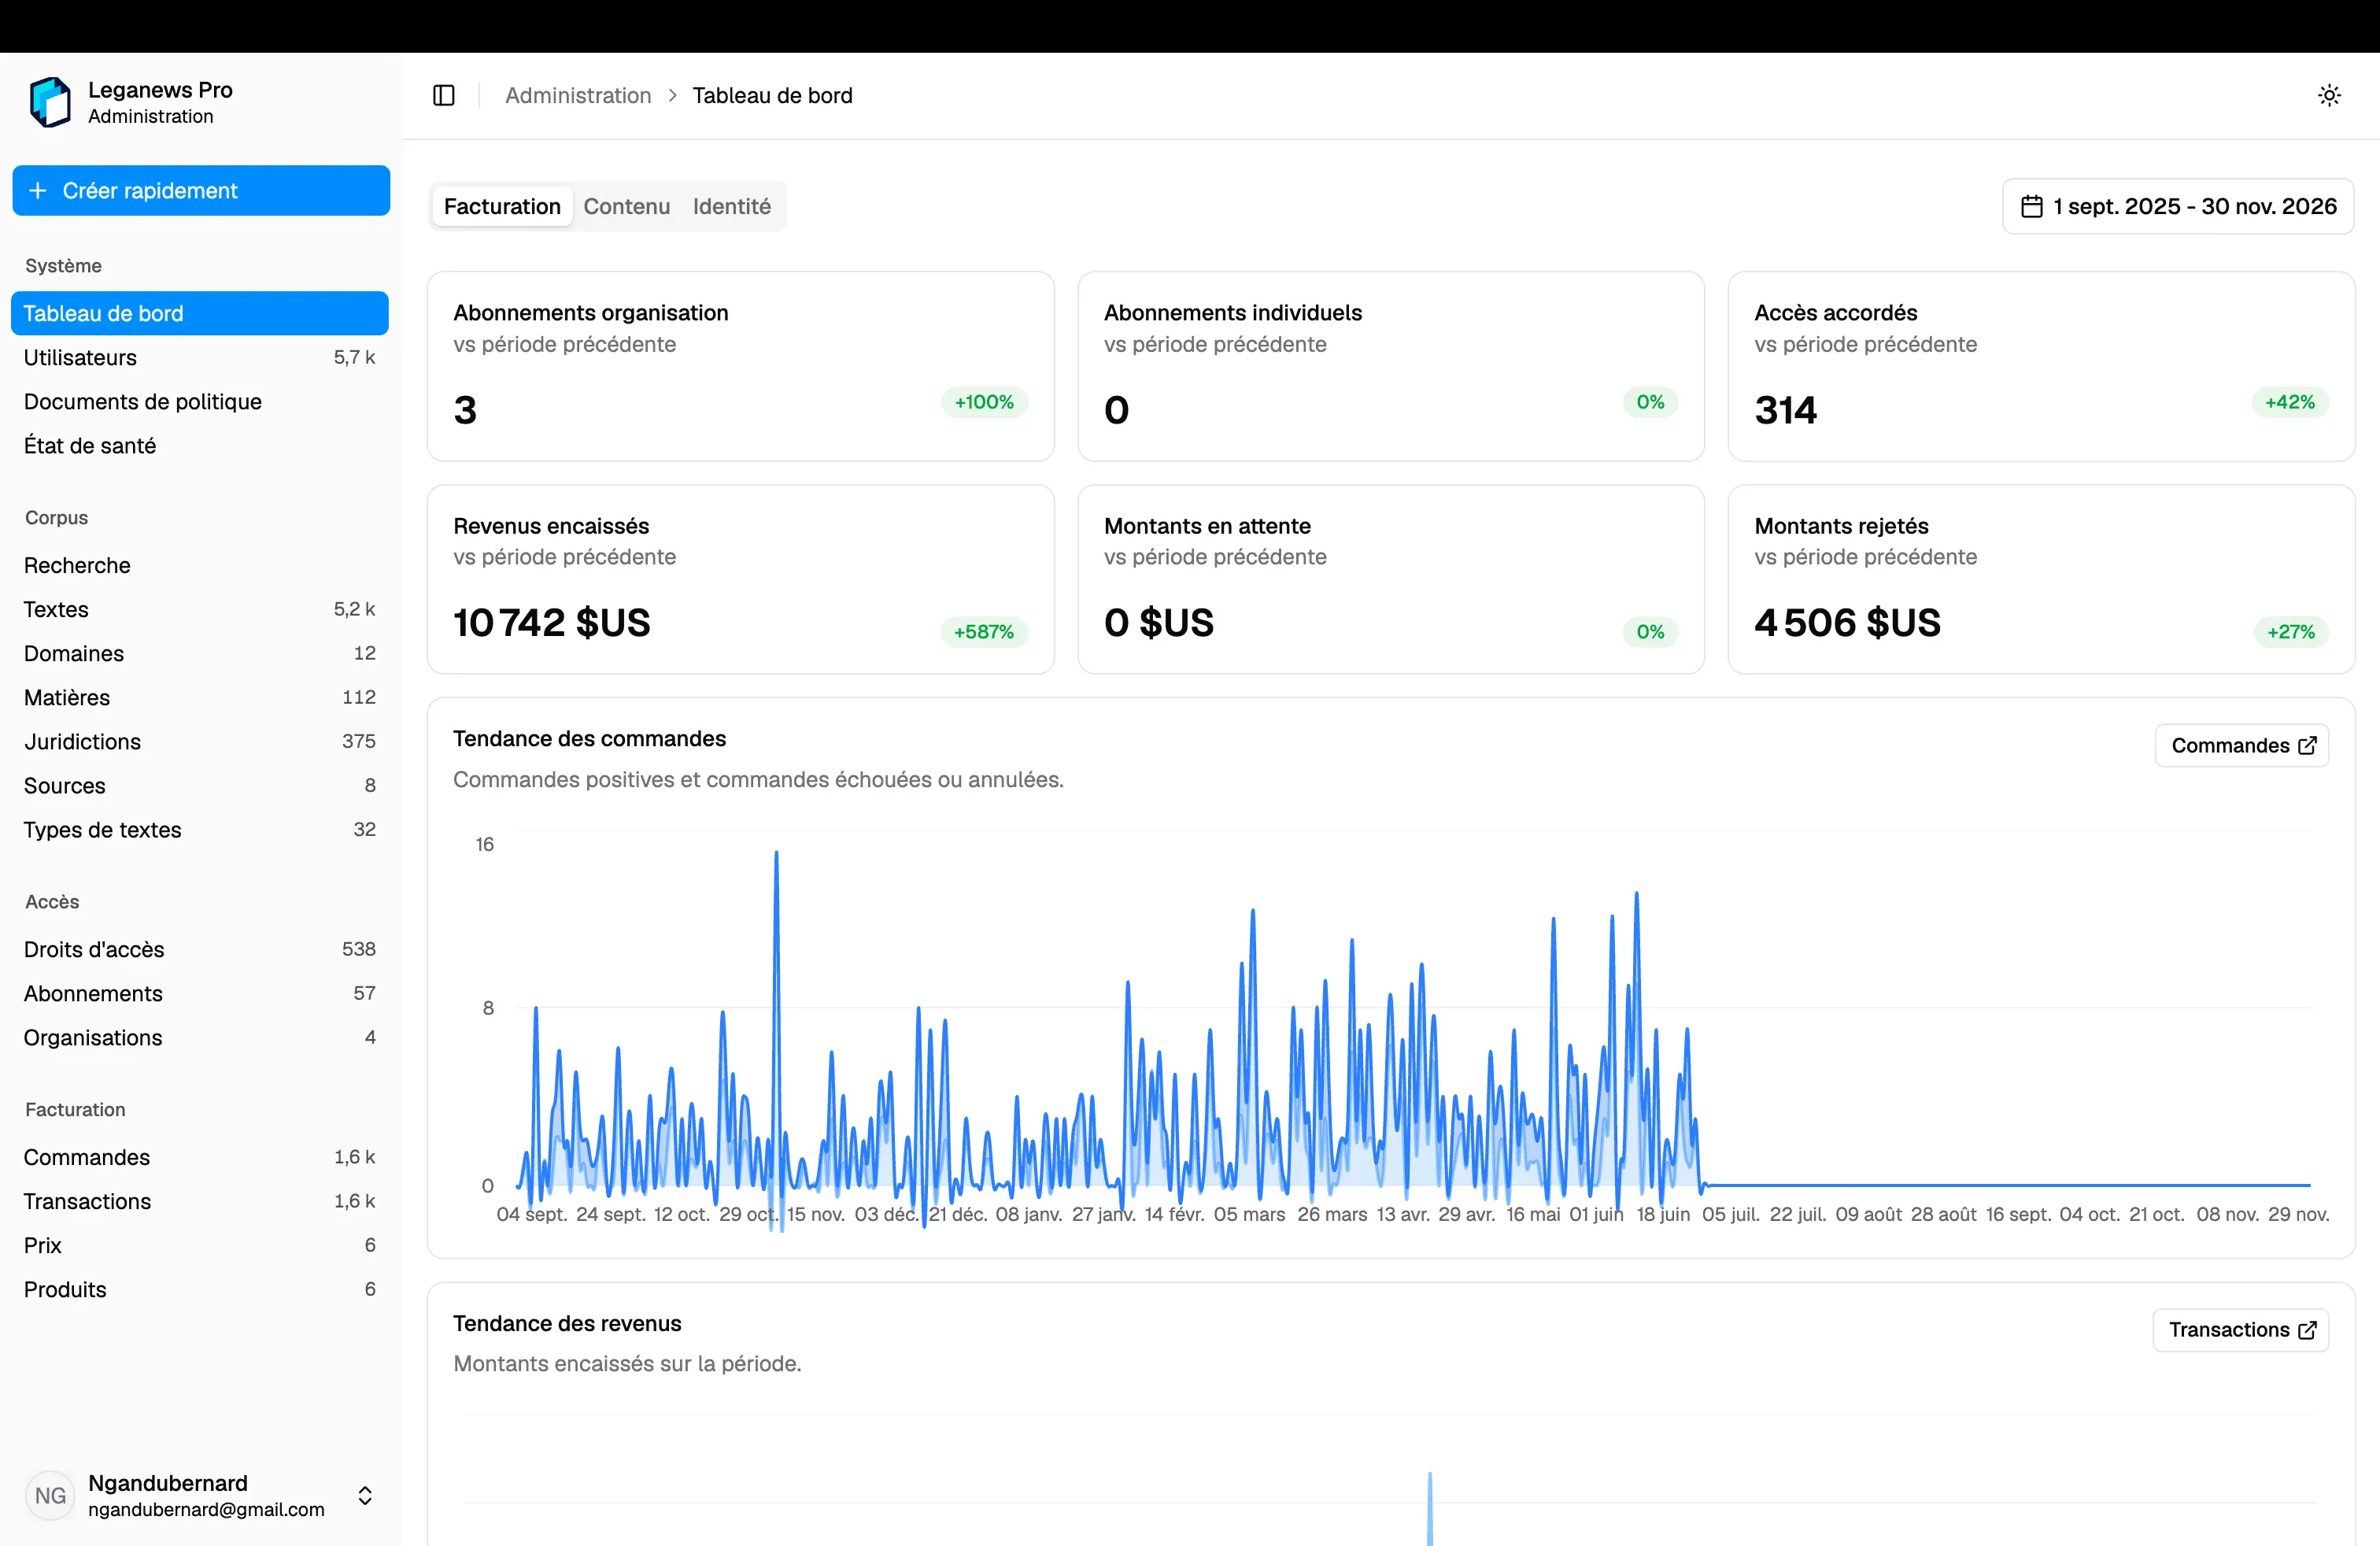Click the 375 count beside Juridictions
Viewport: 2380px width, 1546px height.
tap(359, 741)
